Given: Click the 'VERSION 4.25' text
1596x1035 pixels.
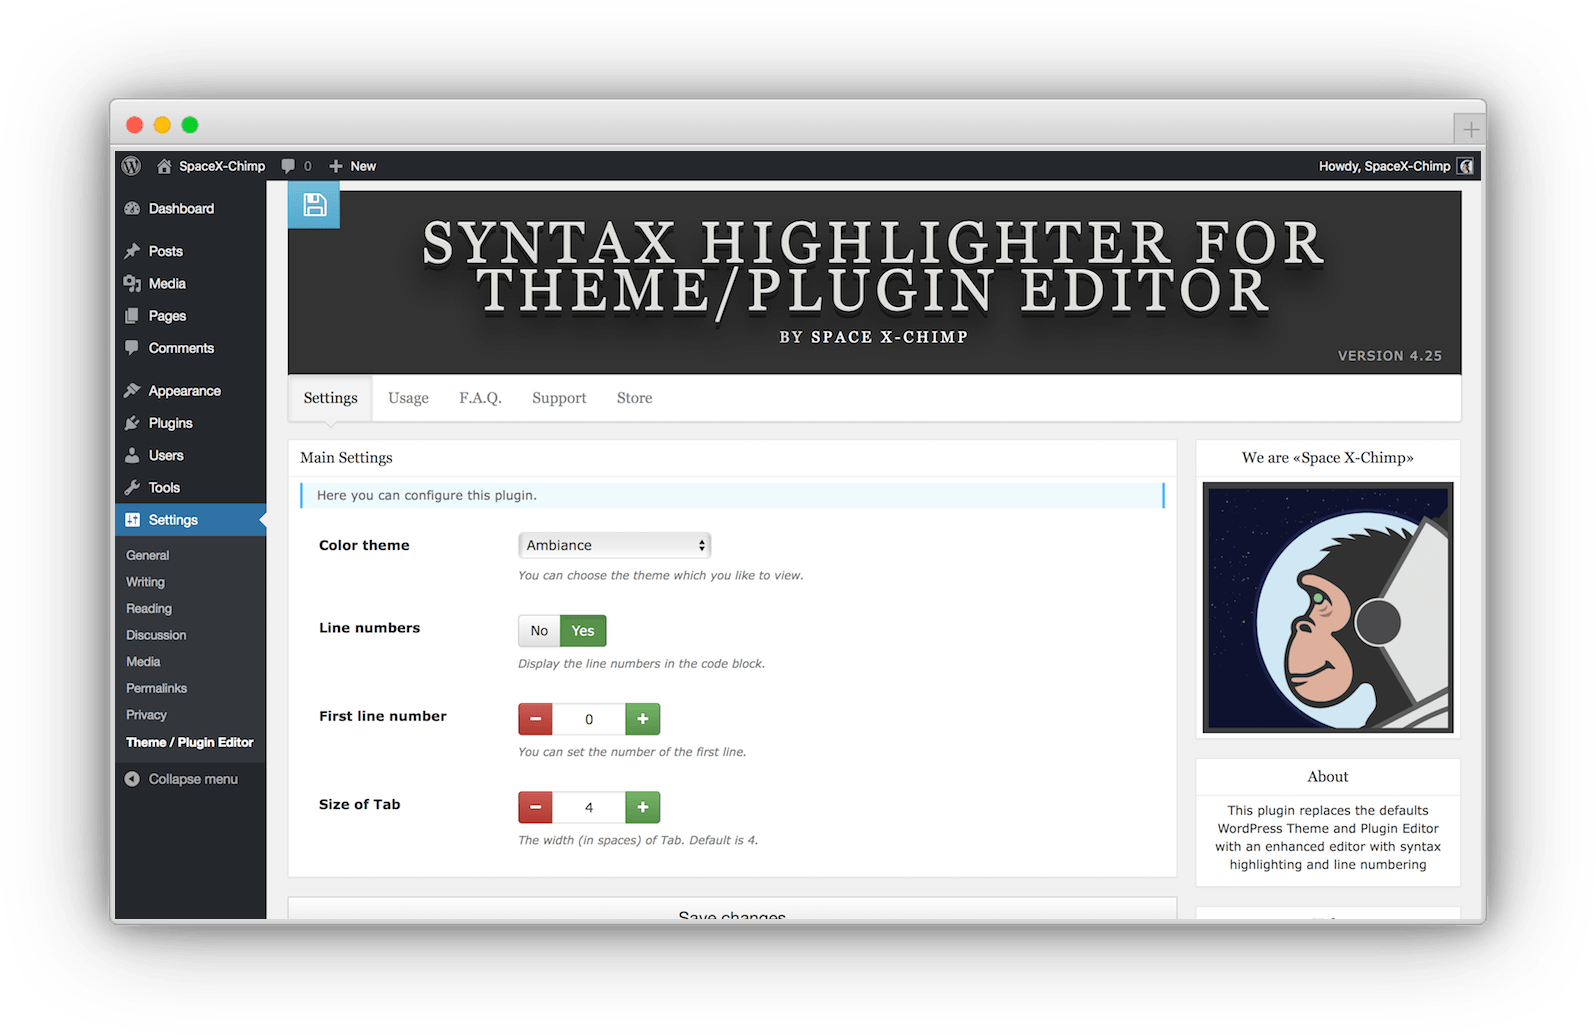Looking at the screenshot, I should pyautogui.click(x=1390, y=355).
